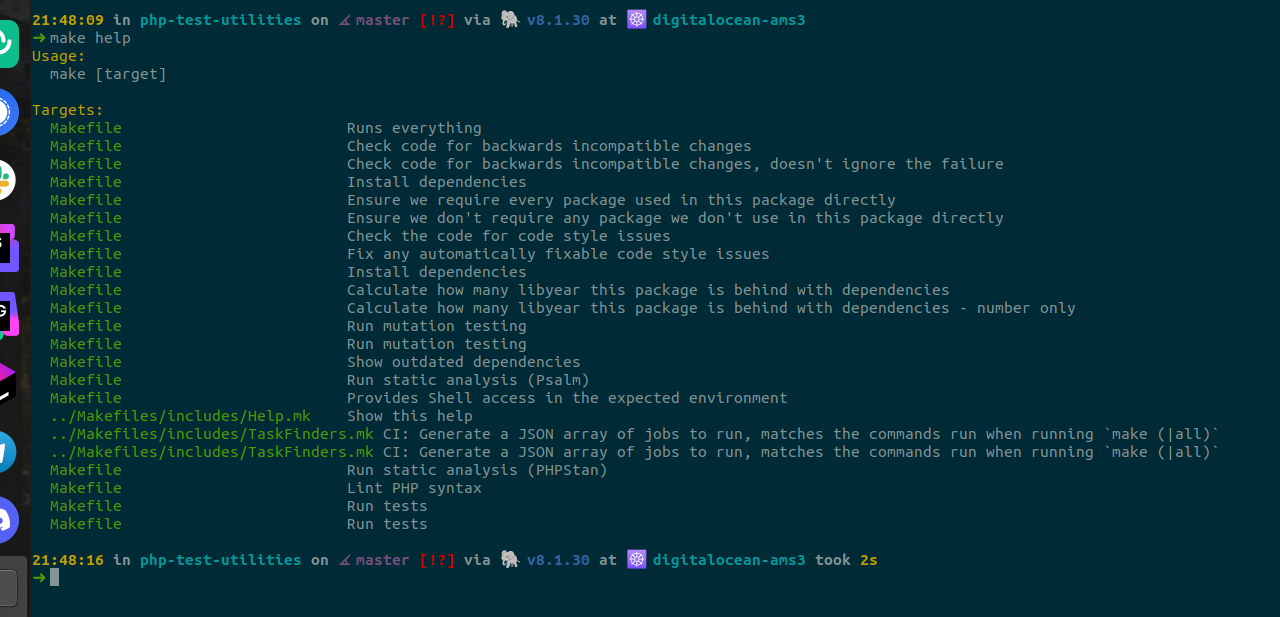Open Telegram from the dock
Image resolution: width=1280 pixels, height=617 pixels.
(x=6, y=452)
